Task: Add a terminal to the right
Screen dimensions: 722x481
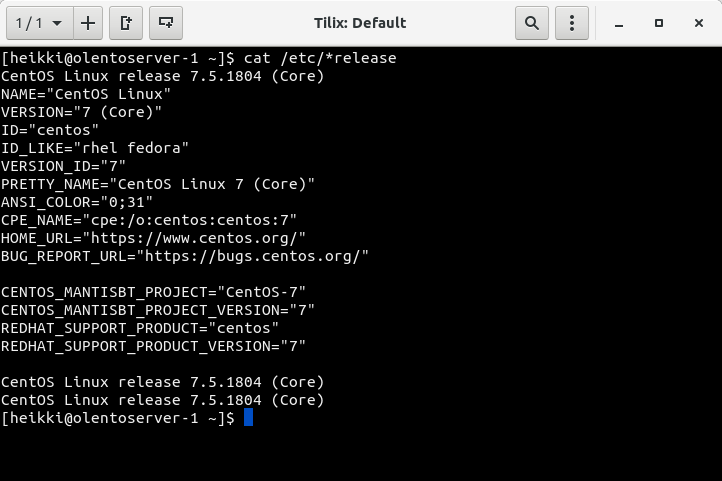Action: click(126, 22)
